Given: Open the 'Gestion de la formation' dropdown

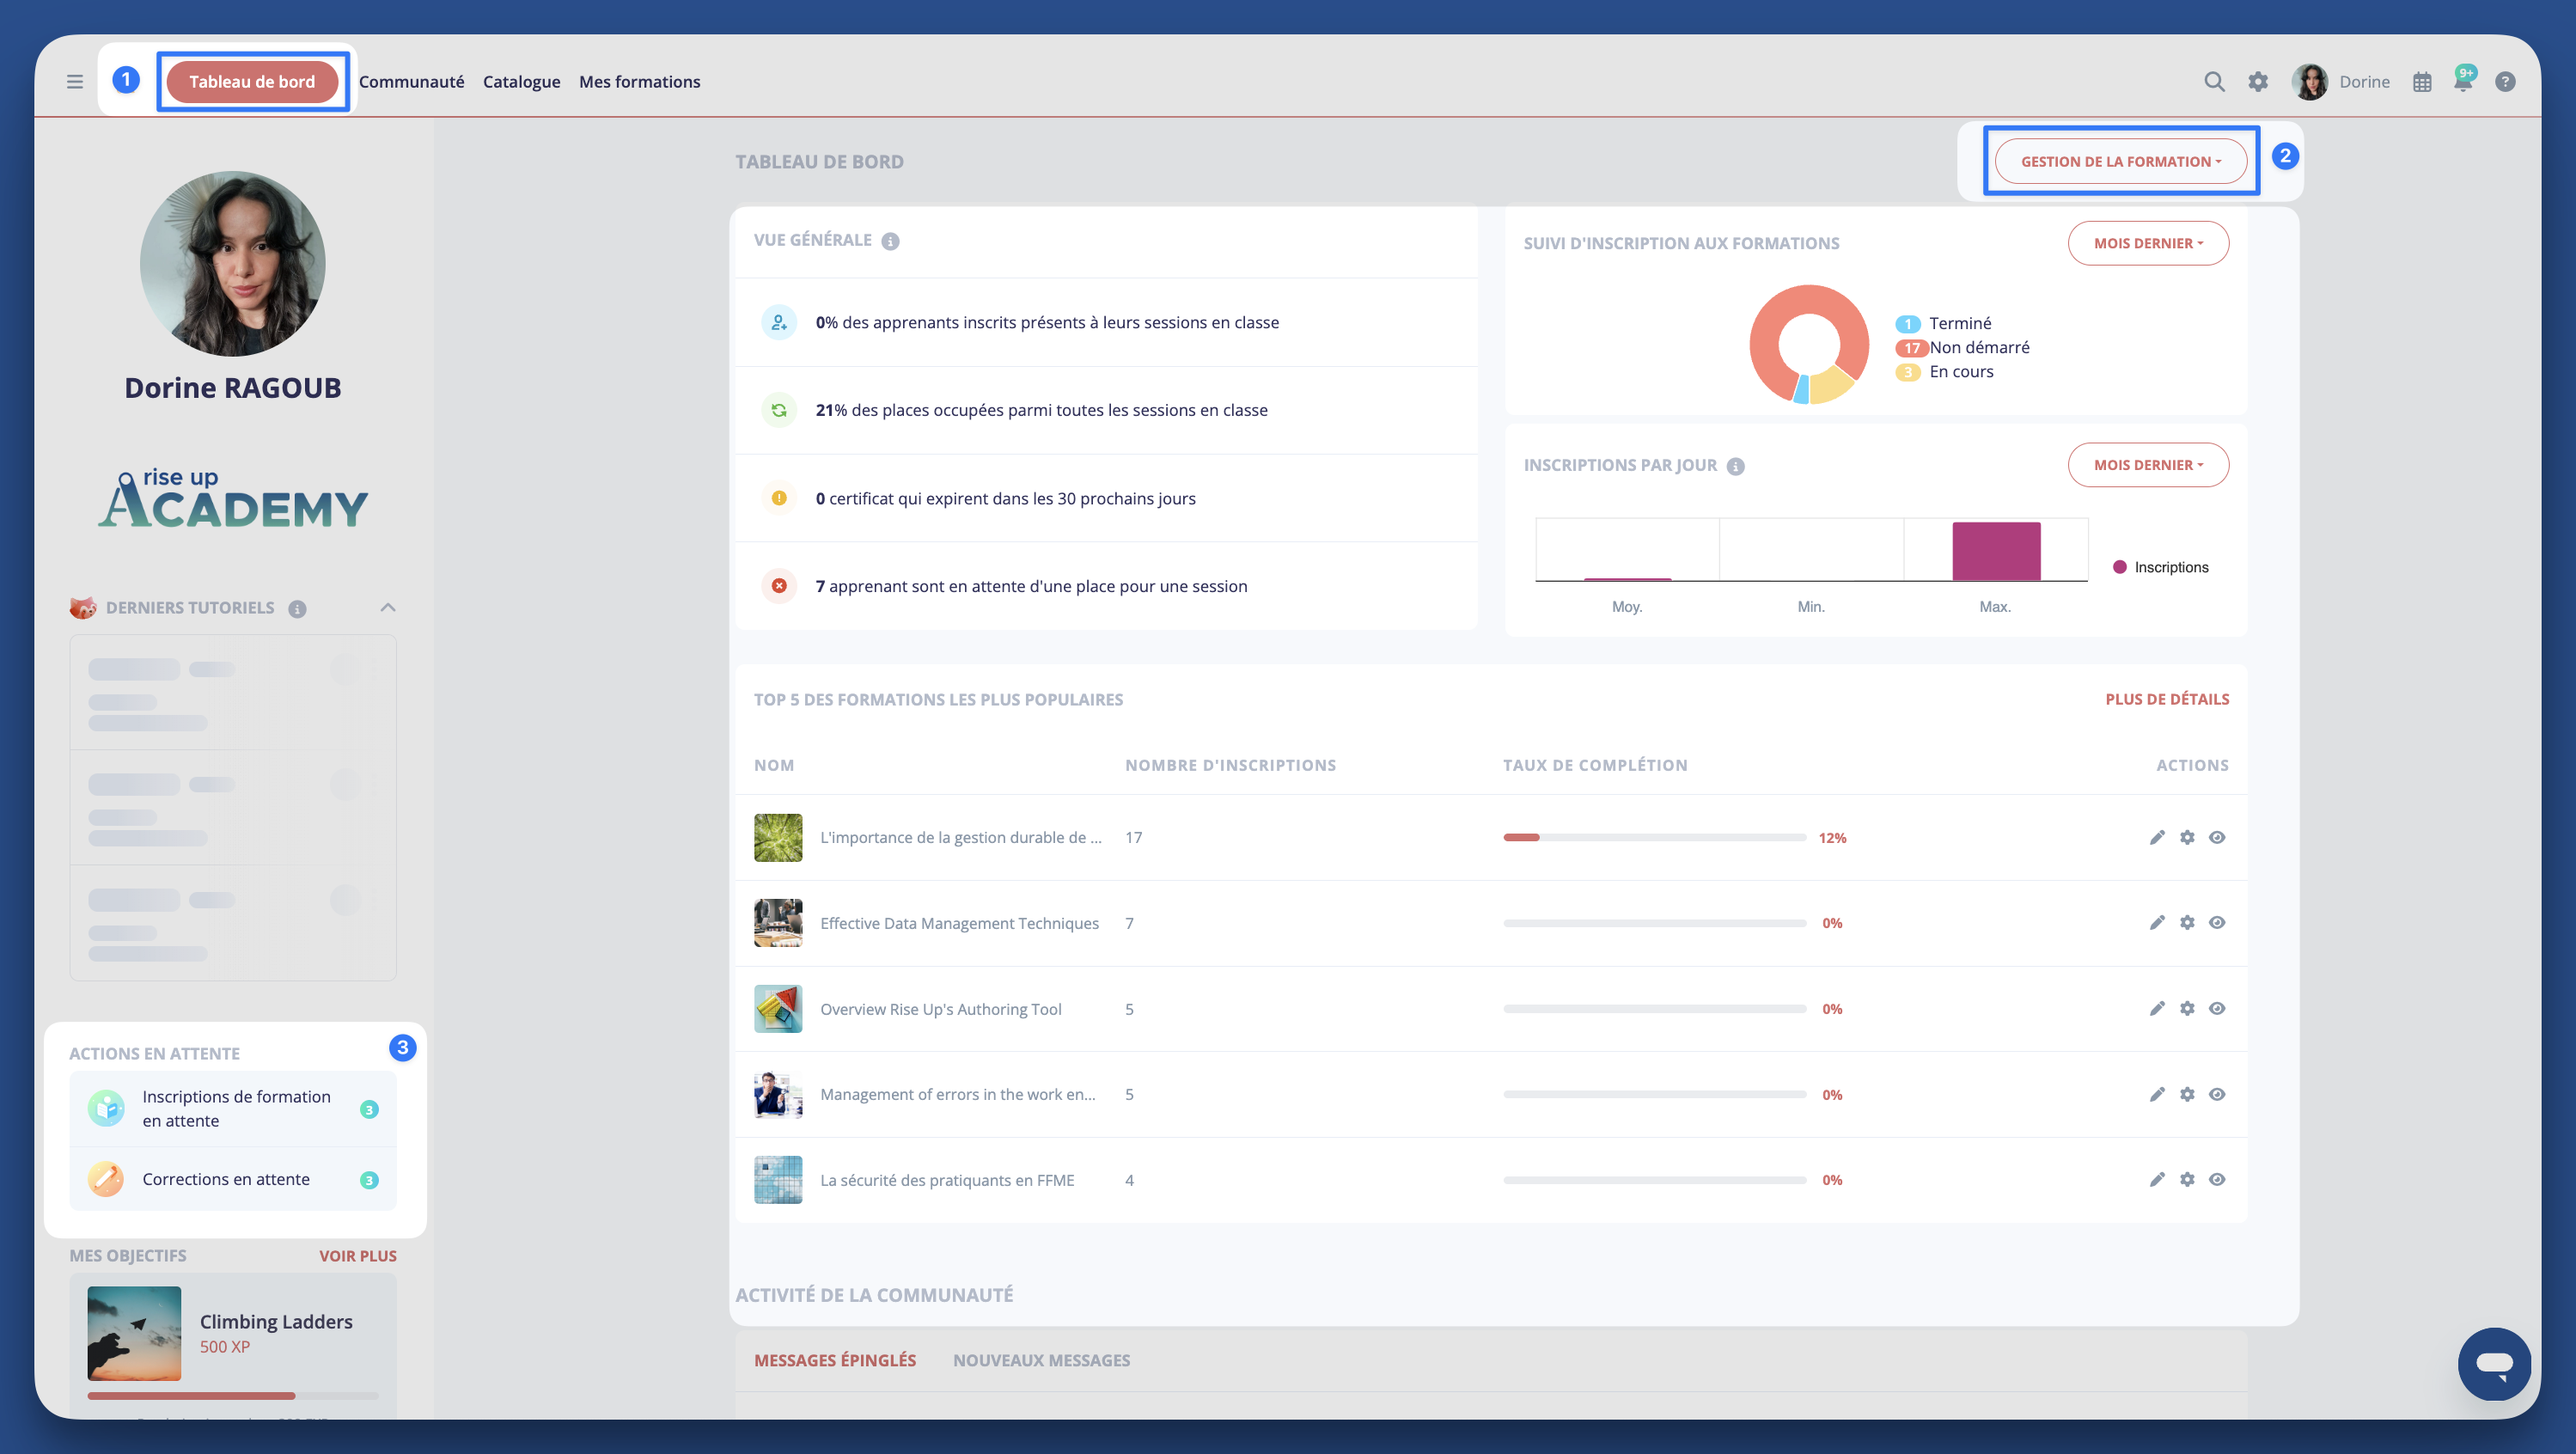Looking at the screenshot, I should point(2121,160).
